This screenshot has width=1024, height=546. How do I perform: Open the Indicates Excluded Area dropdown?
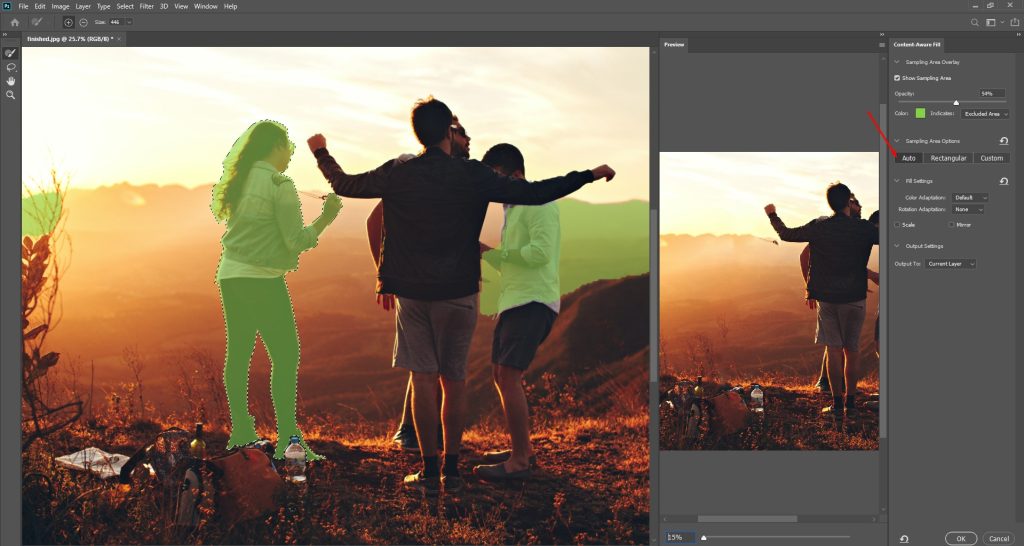985,114
